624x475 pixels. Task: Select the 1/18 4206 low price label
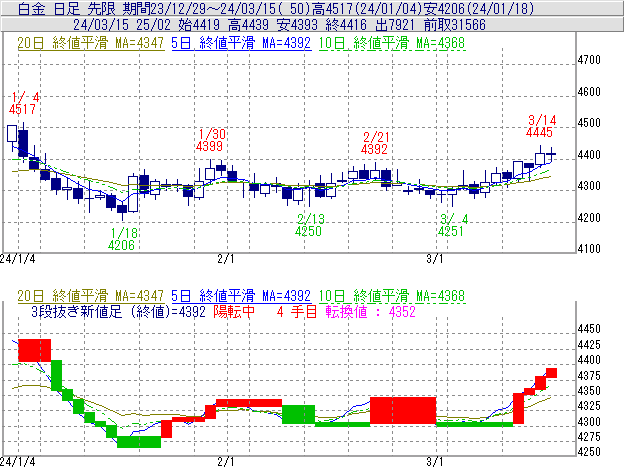(122, 239)
